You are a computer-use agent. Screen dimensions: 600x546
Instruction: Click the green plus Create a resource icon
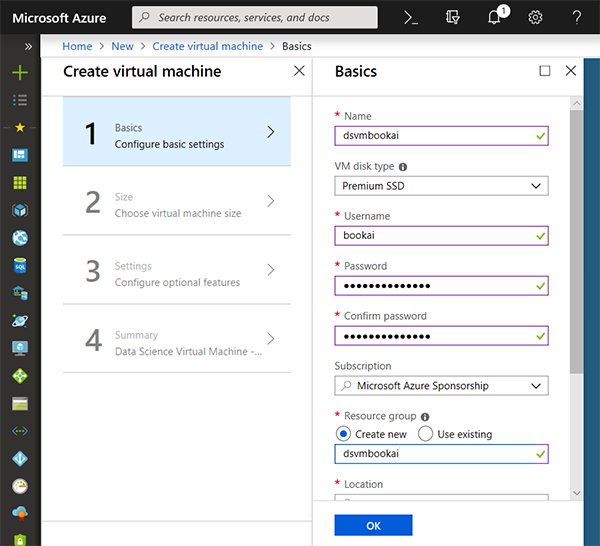click(20, 73)
